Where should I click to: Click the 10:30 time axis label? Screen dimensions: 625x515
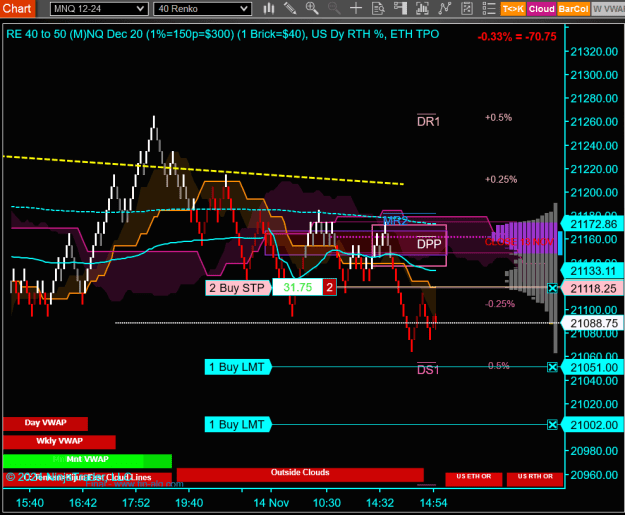pyautogui.click(x=327, y=503)
